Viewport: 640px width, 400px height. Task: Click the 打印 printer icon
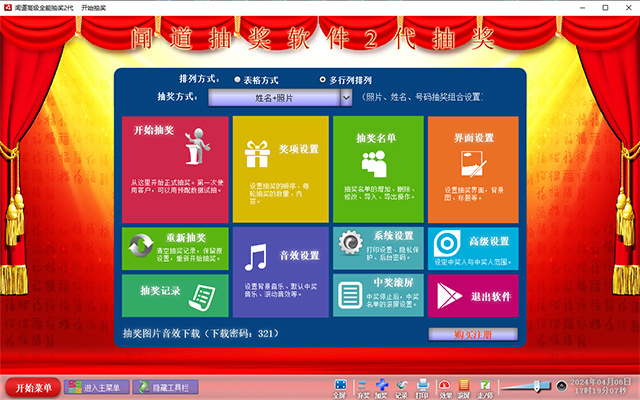click(422, 388)
